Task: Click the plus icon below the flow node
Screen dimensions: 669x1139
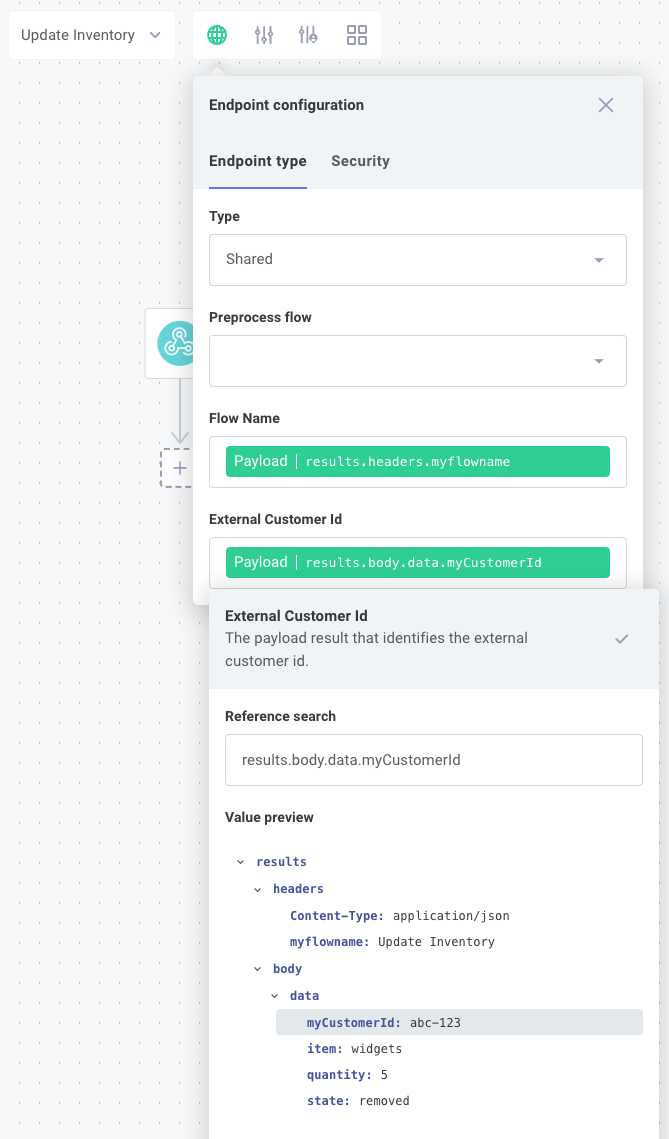Action: pos(180,468)
